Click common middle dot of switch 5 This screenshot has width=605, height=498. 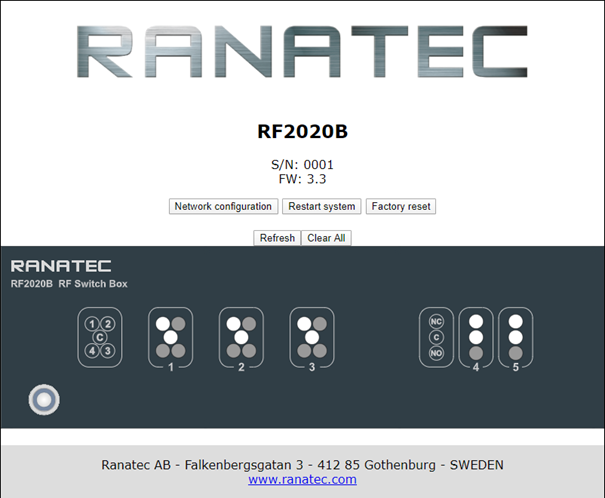(x=515, y=337)
